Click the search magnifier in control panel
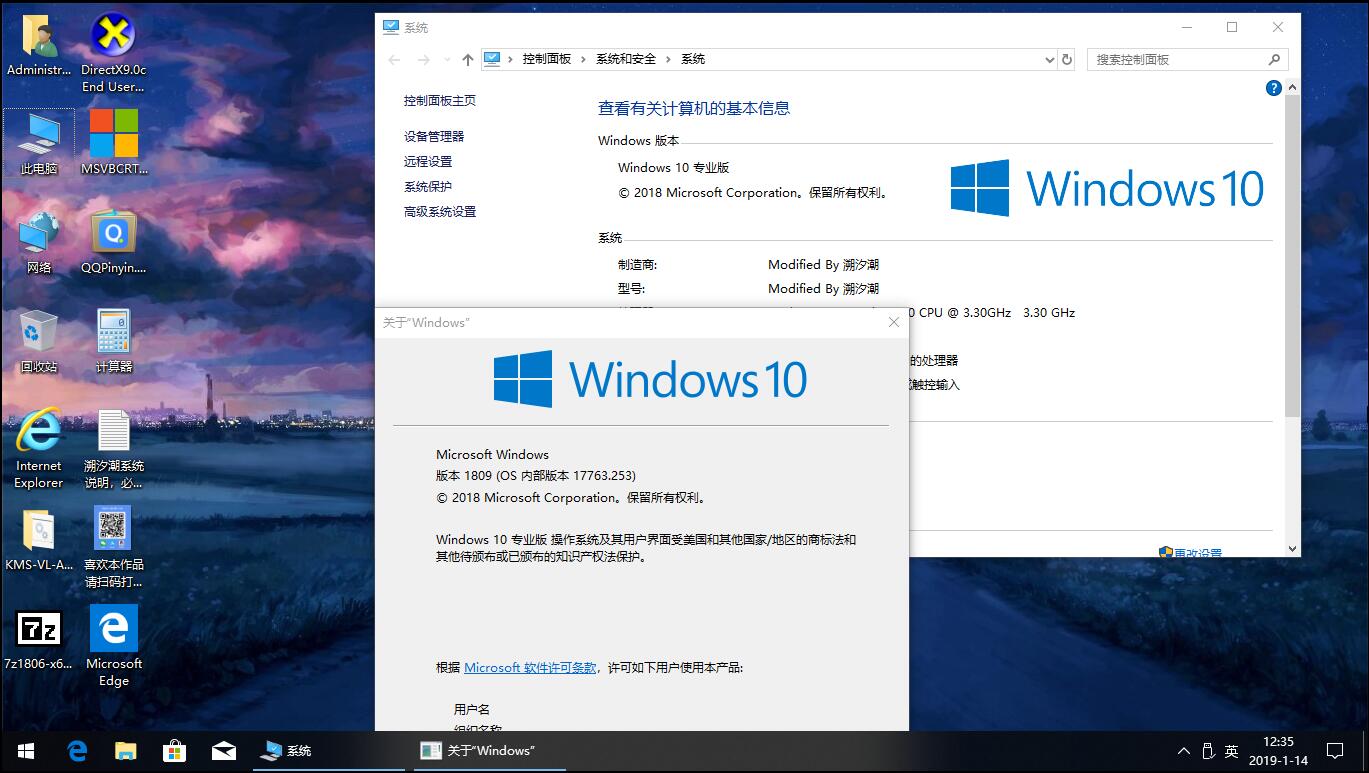The image size is (1369, 773). (1274, 60)
